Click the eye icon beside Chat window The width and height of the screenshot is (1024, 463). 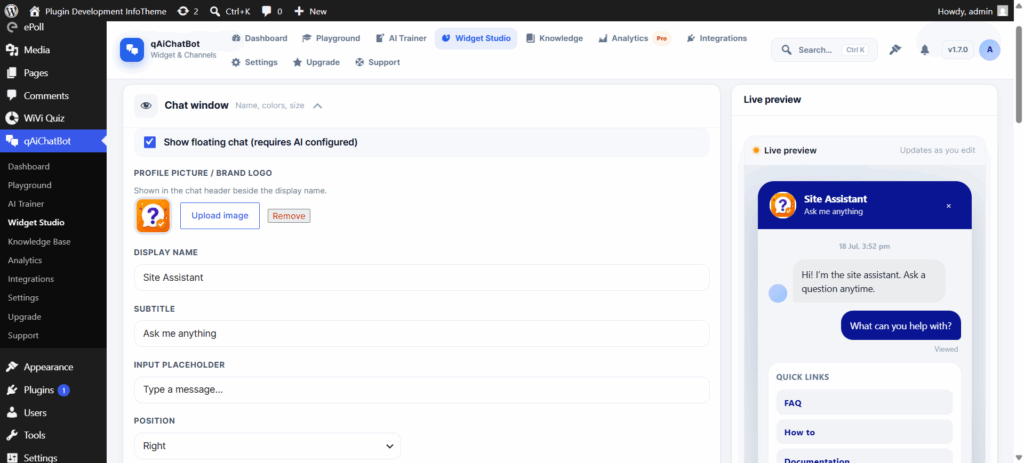point(146,105)
